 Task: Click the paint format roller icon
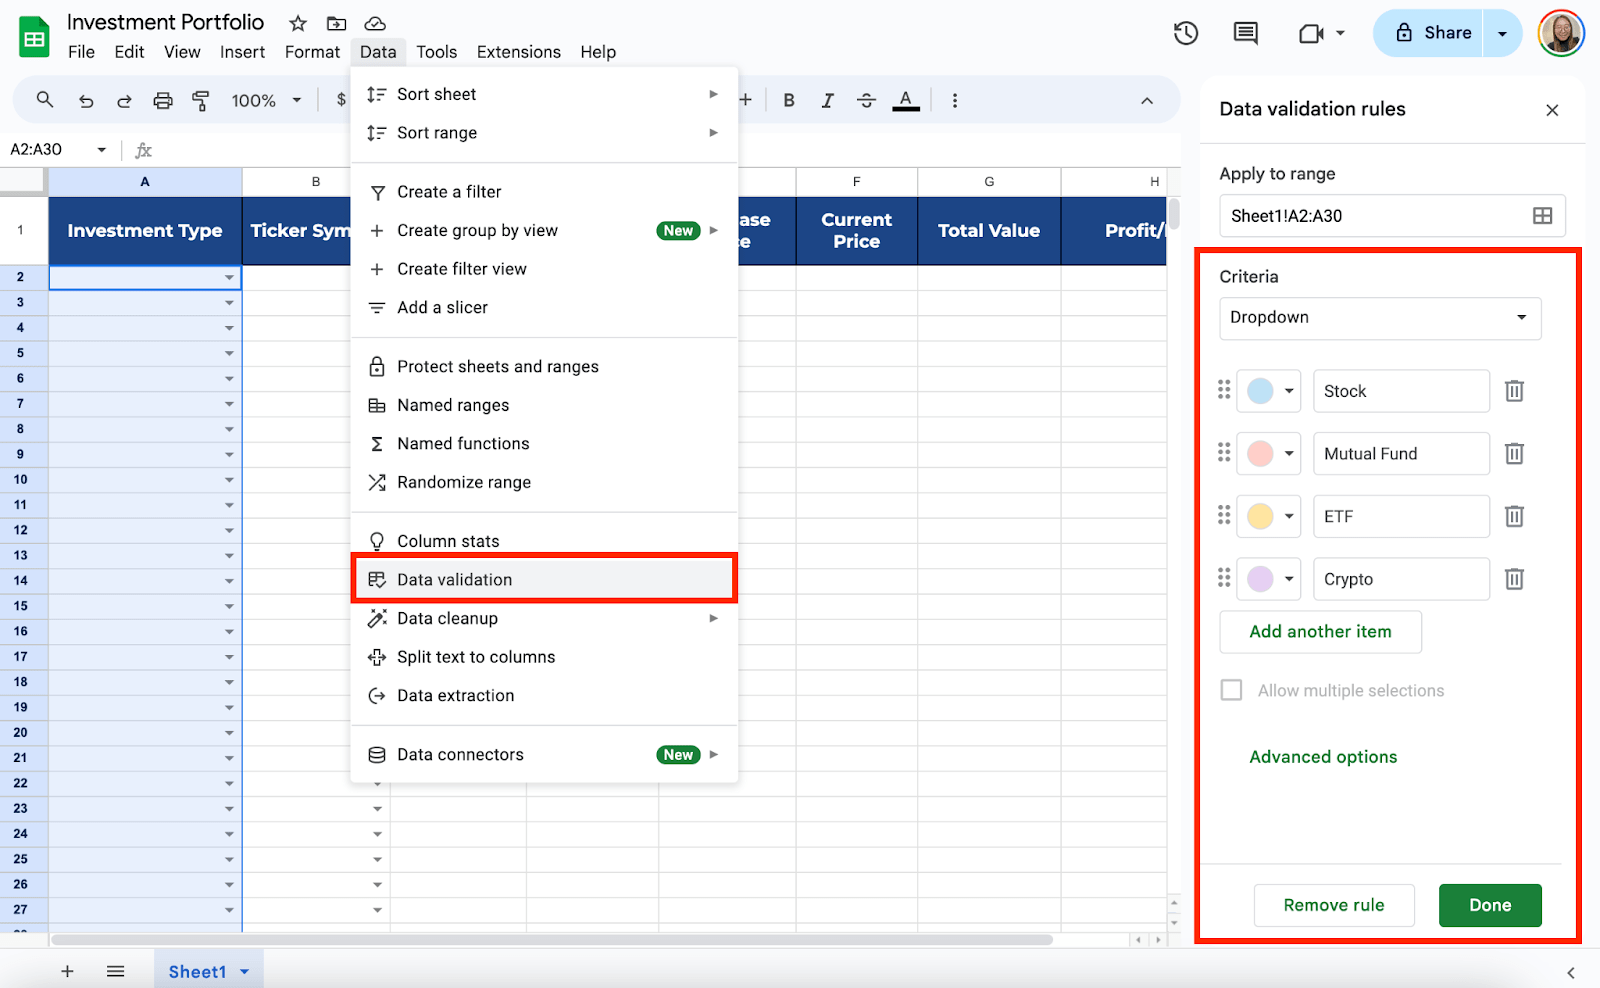[x=201, y=100]
